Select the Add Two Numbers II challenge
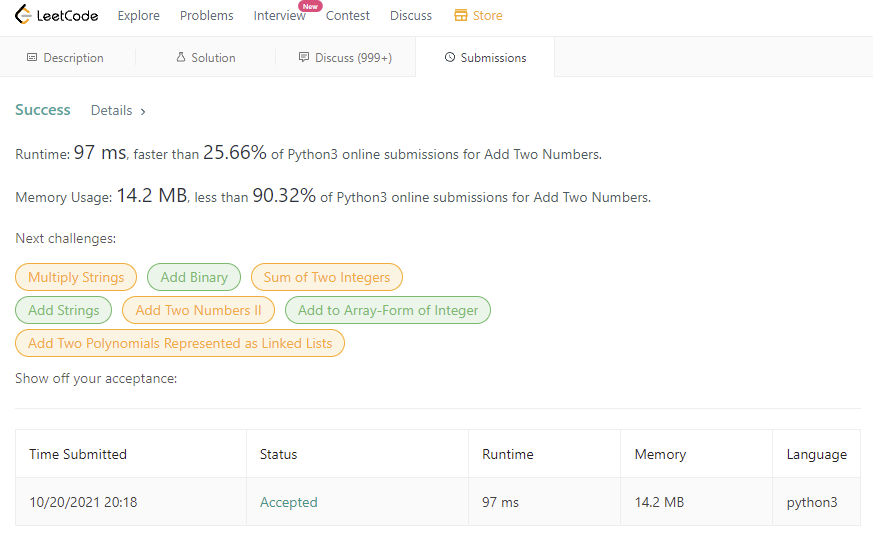 (198, 310)
